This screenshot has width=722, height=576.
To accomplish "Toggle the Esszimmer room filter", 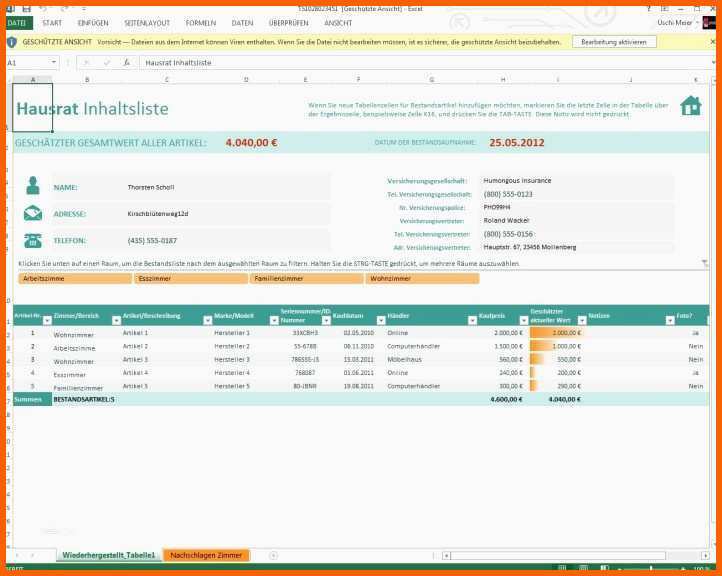I will [x=191, y=279].
